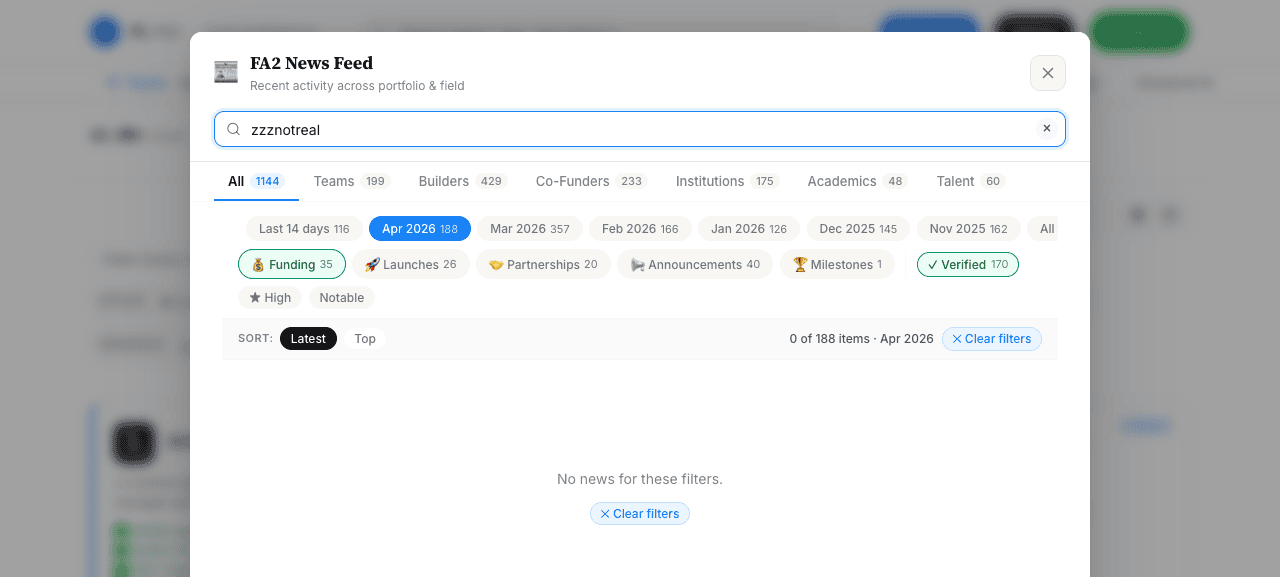Select the Mar 2026 period chip
The image size is (1280, 577).
530,229
